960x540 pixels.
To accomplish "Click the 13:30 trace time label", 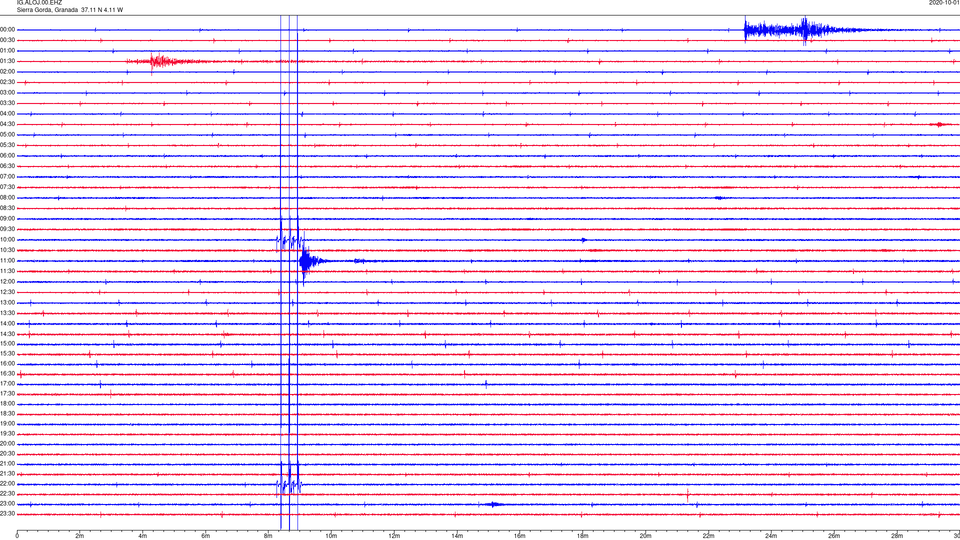I will coord(8,313).
